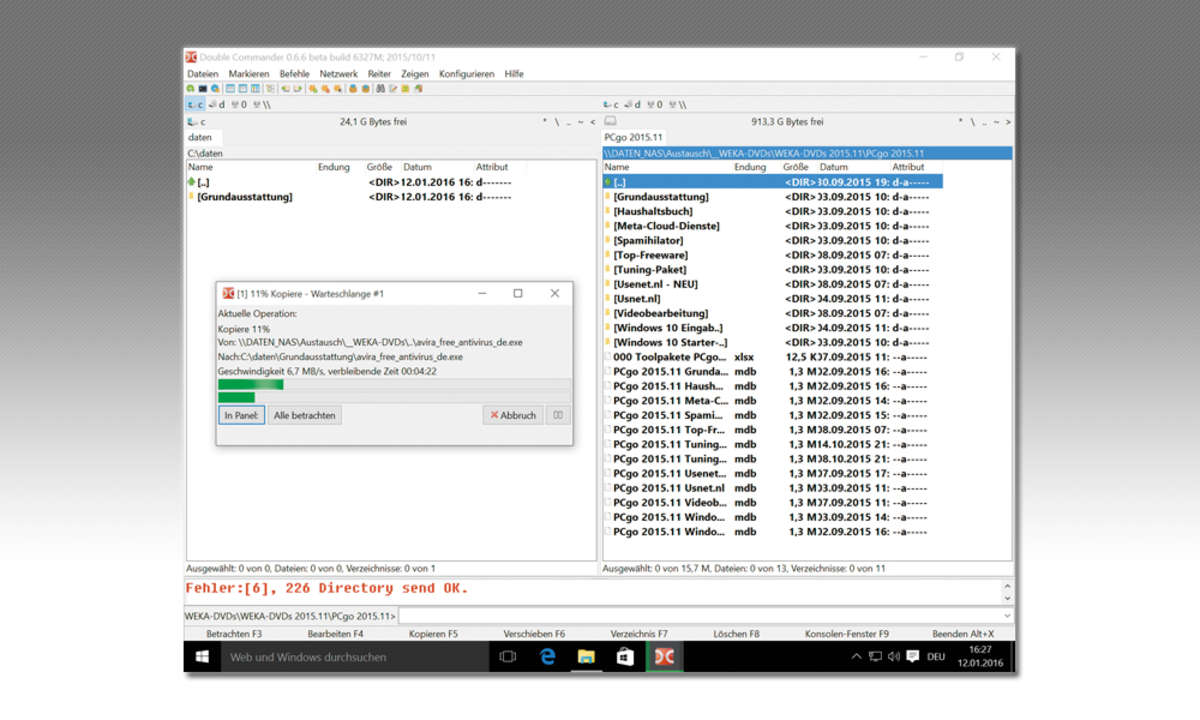Image resolution: width=1200 pixels, height=720 pixels.
Task: Open the terminal icon in the toolbar
Action: pyautogui.click(x=203, y=88)
